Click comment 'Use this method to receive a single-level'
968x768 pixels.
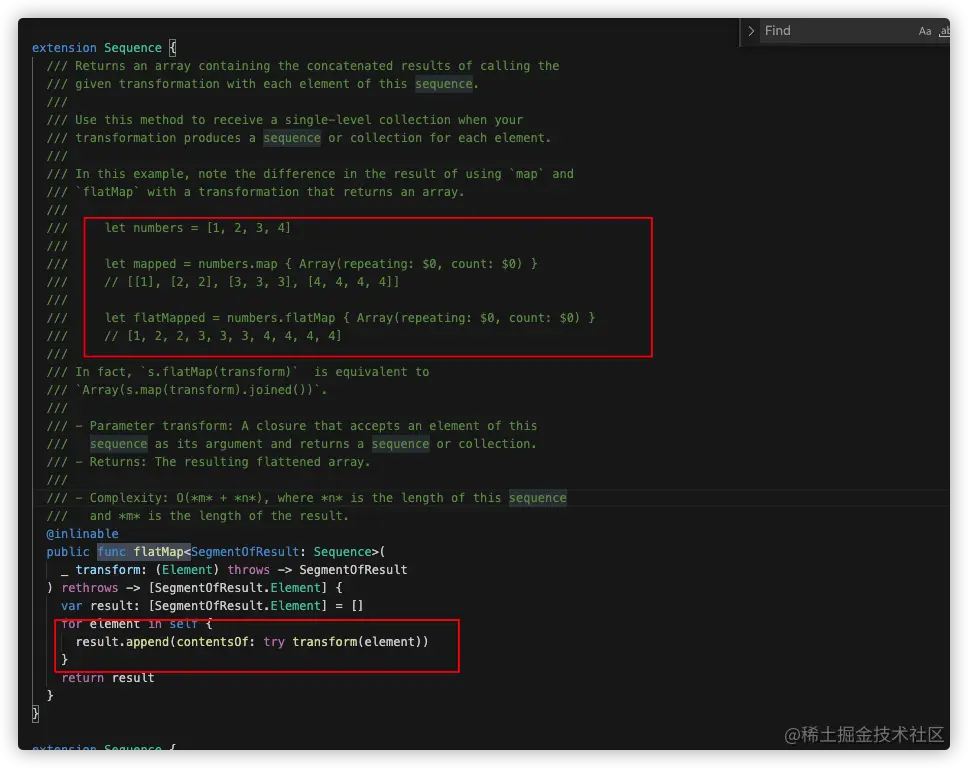pyautogui.click(x=285, y=120)
